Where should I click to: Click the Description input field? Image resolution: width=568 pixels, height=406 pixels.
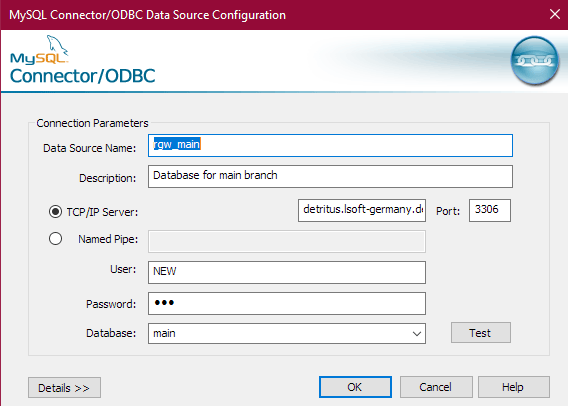click(x=330, y=176)
